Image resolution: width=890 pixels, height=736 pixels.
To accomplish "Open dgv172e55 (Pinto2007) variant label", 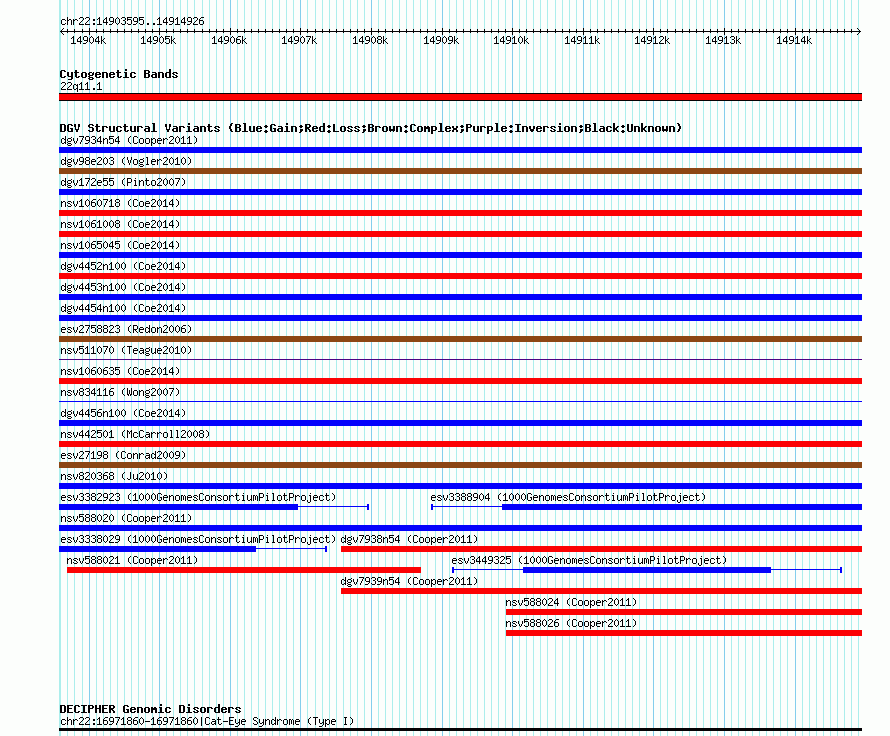I will [123, 182].
